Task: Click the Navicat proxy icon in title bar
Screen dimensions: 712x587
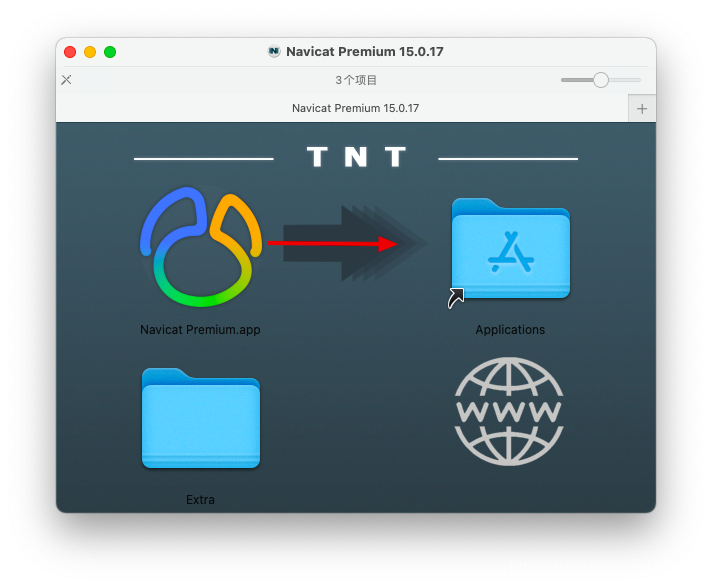Action: 274,51
